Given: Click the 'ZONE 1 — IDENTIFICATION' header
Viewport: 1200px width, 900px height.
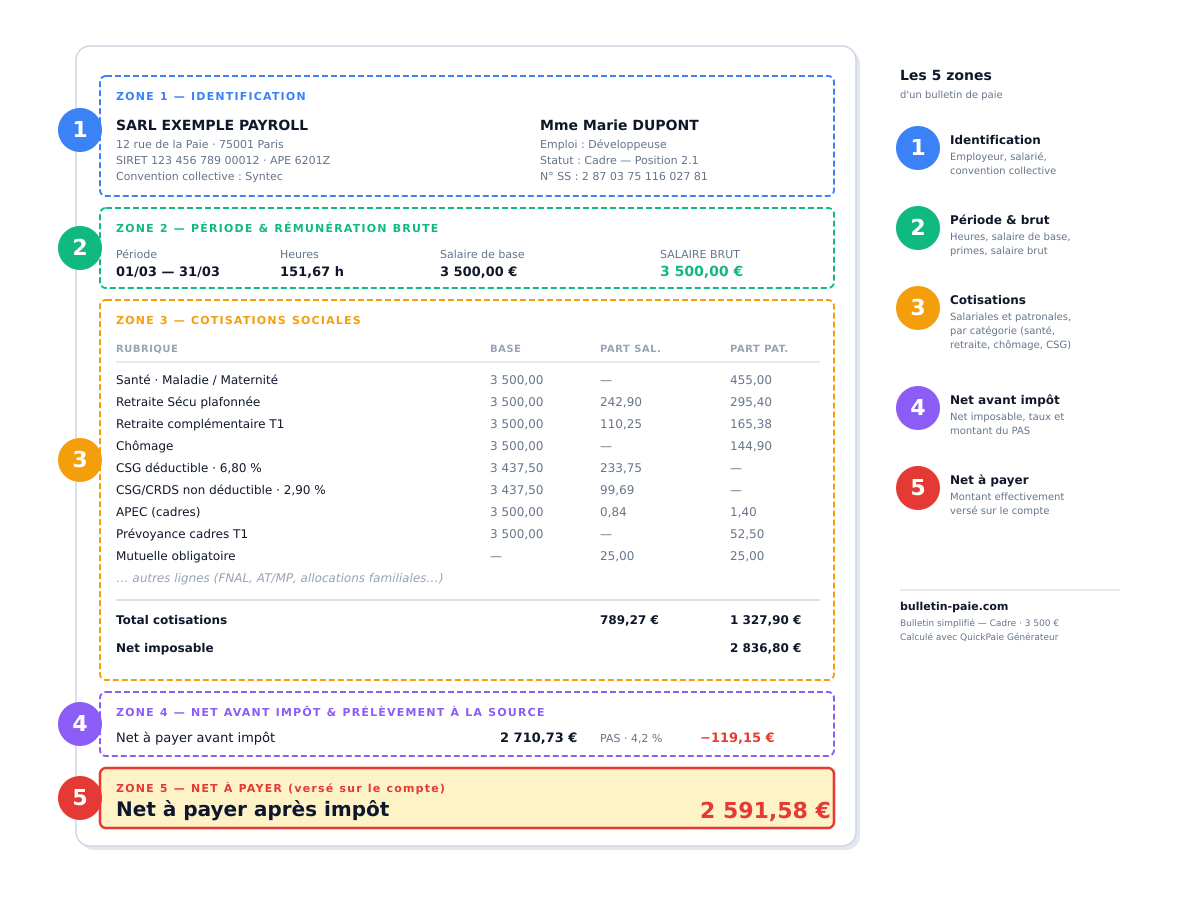Looking at the screenshot, I should click(211, 97).
